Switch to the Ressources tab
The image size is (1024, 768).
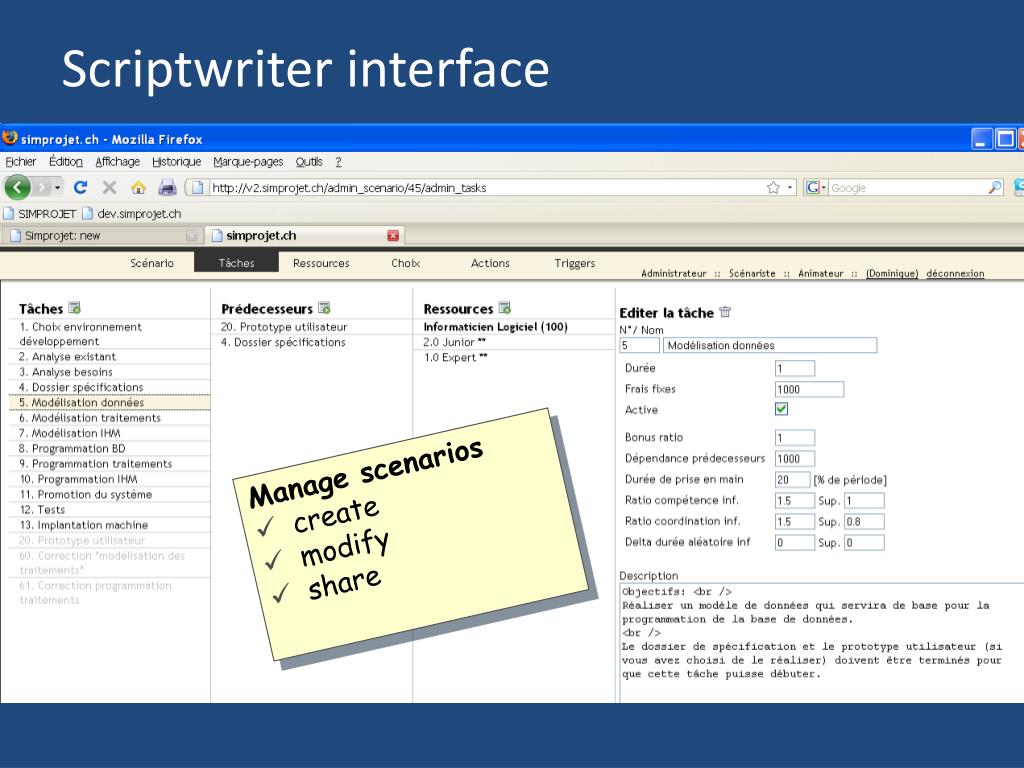pyautogui.click(x=321, y=263)
